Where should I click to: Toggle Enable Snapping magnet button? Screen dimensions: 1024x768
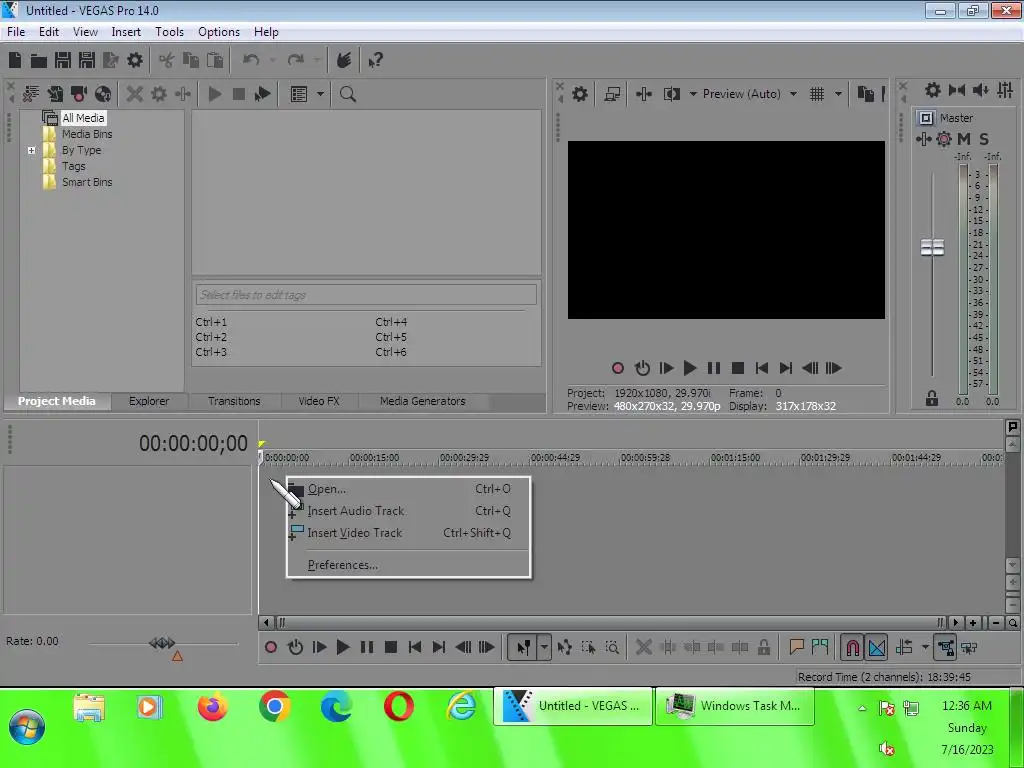click(x=852, y=648)
